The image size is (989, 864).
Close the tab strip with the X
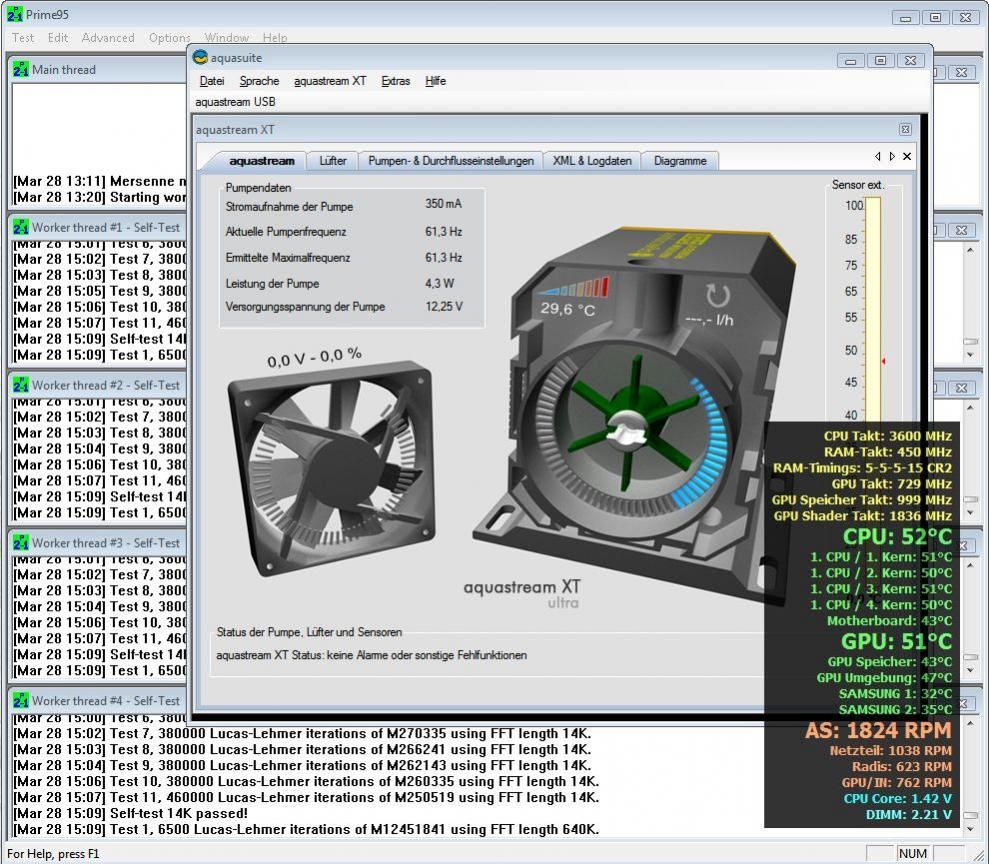point(907,156)
